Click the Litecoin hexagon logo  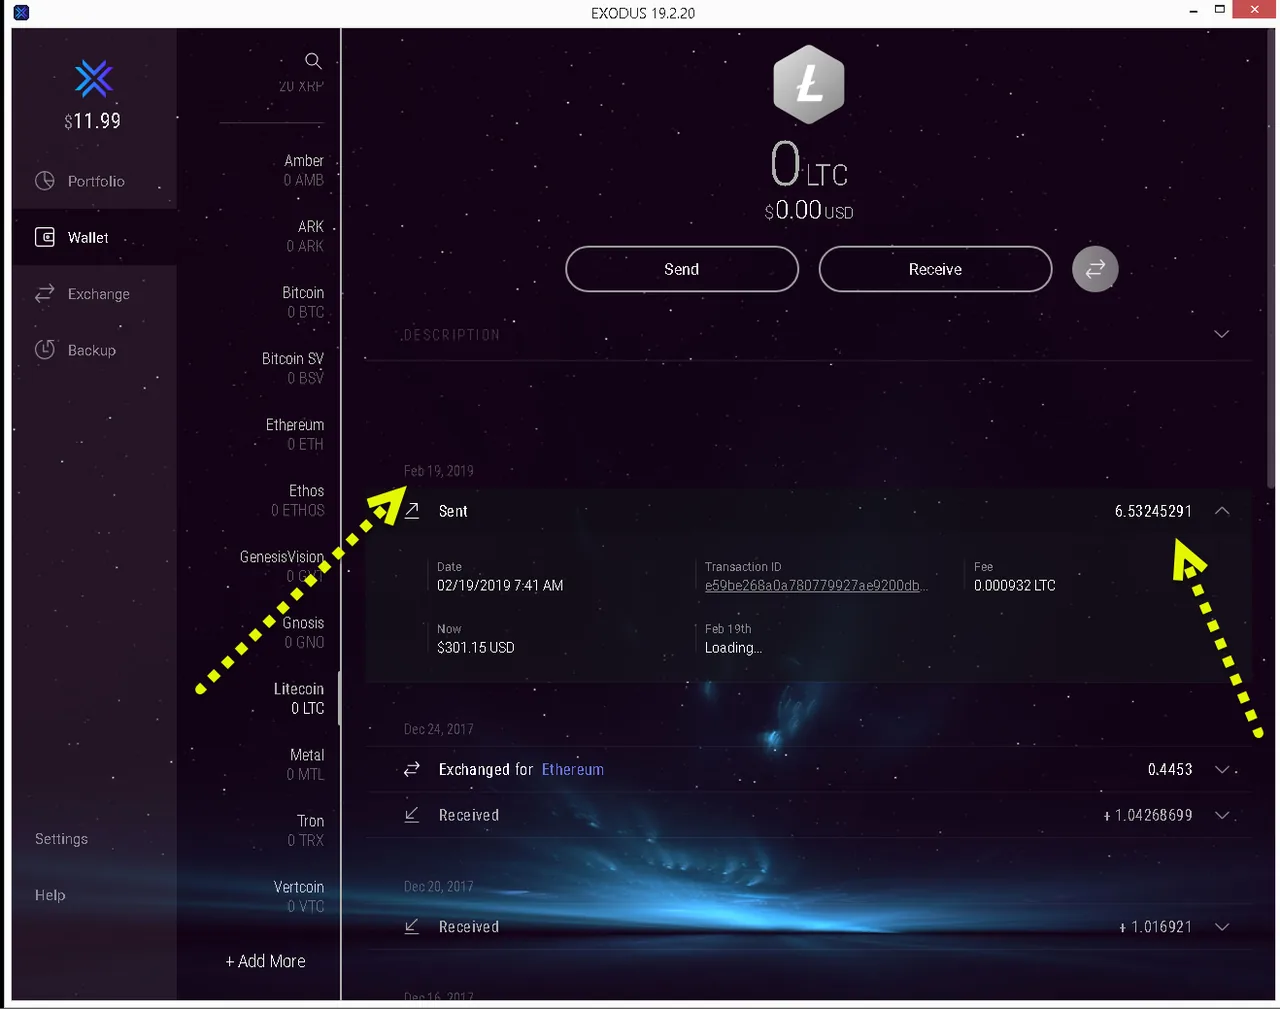[x=809, y=85]
